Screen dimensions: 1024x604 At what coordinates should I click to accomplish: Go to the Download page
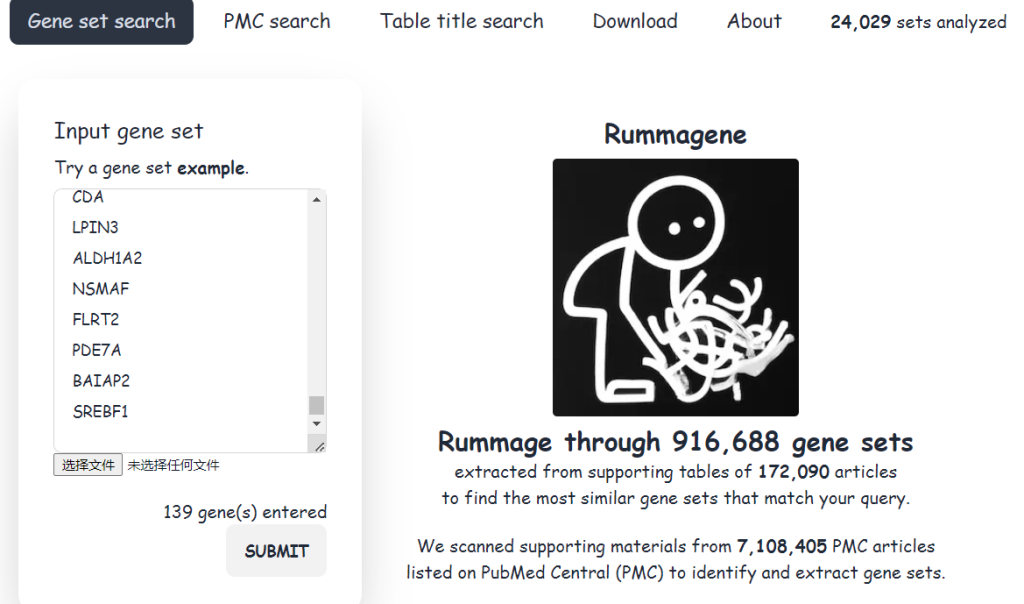(x=634, y=21)
